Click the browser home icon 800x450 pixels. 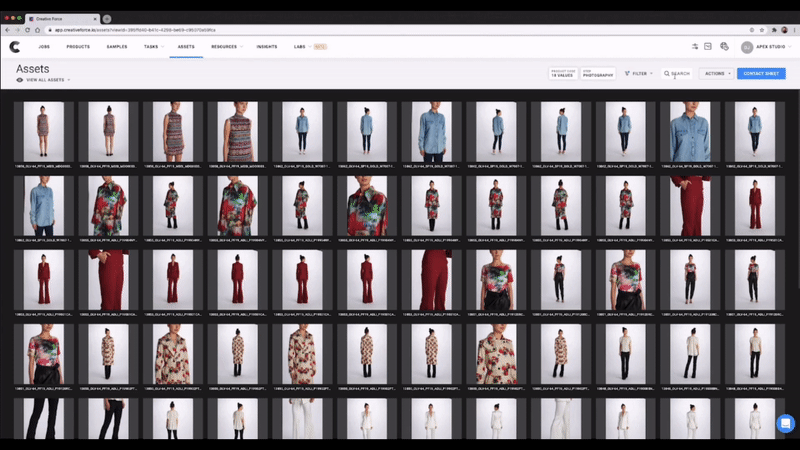click(x=37, y=30)
